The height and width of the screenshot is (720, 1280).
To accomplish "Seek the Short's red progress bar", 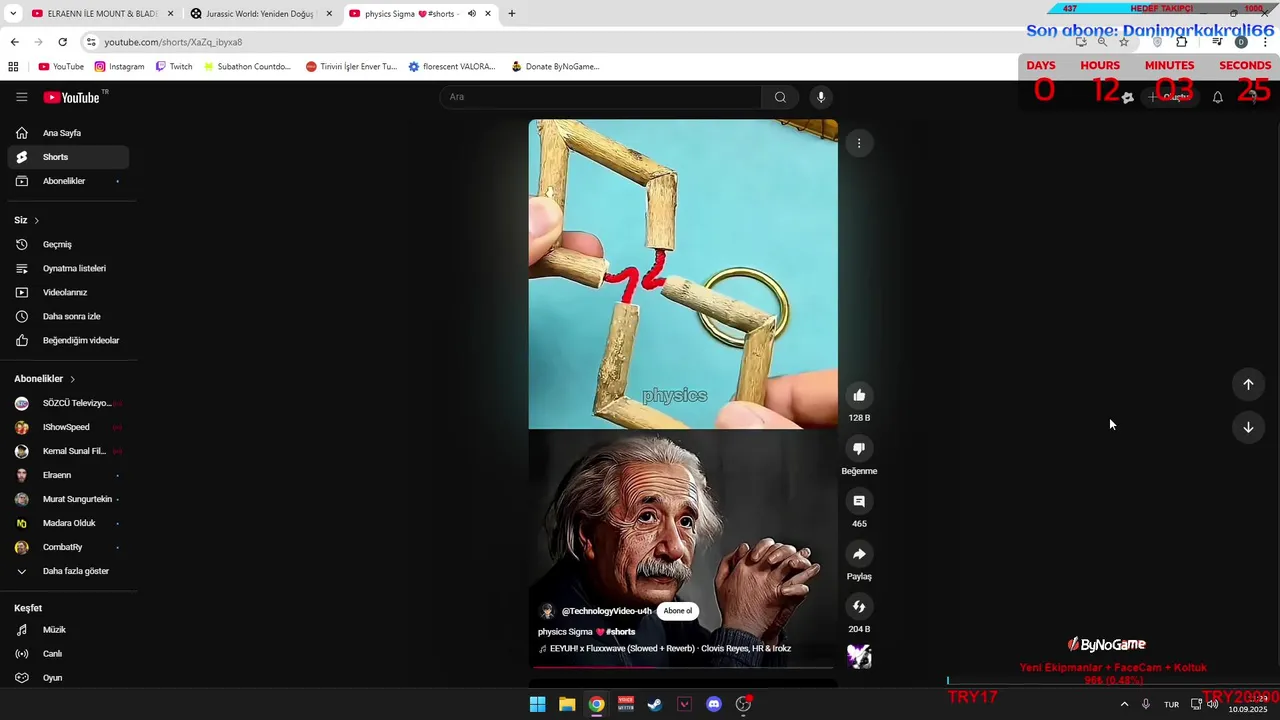I will coord(683,666).
